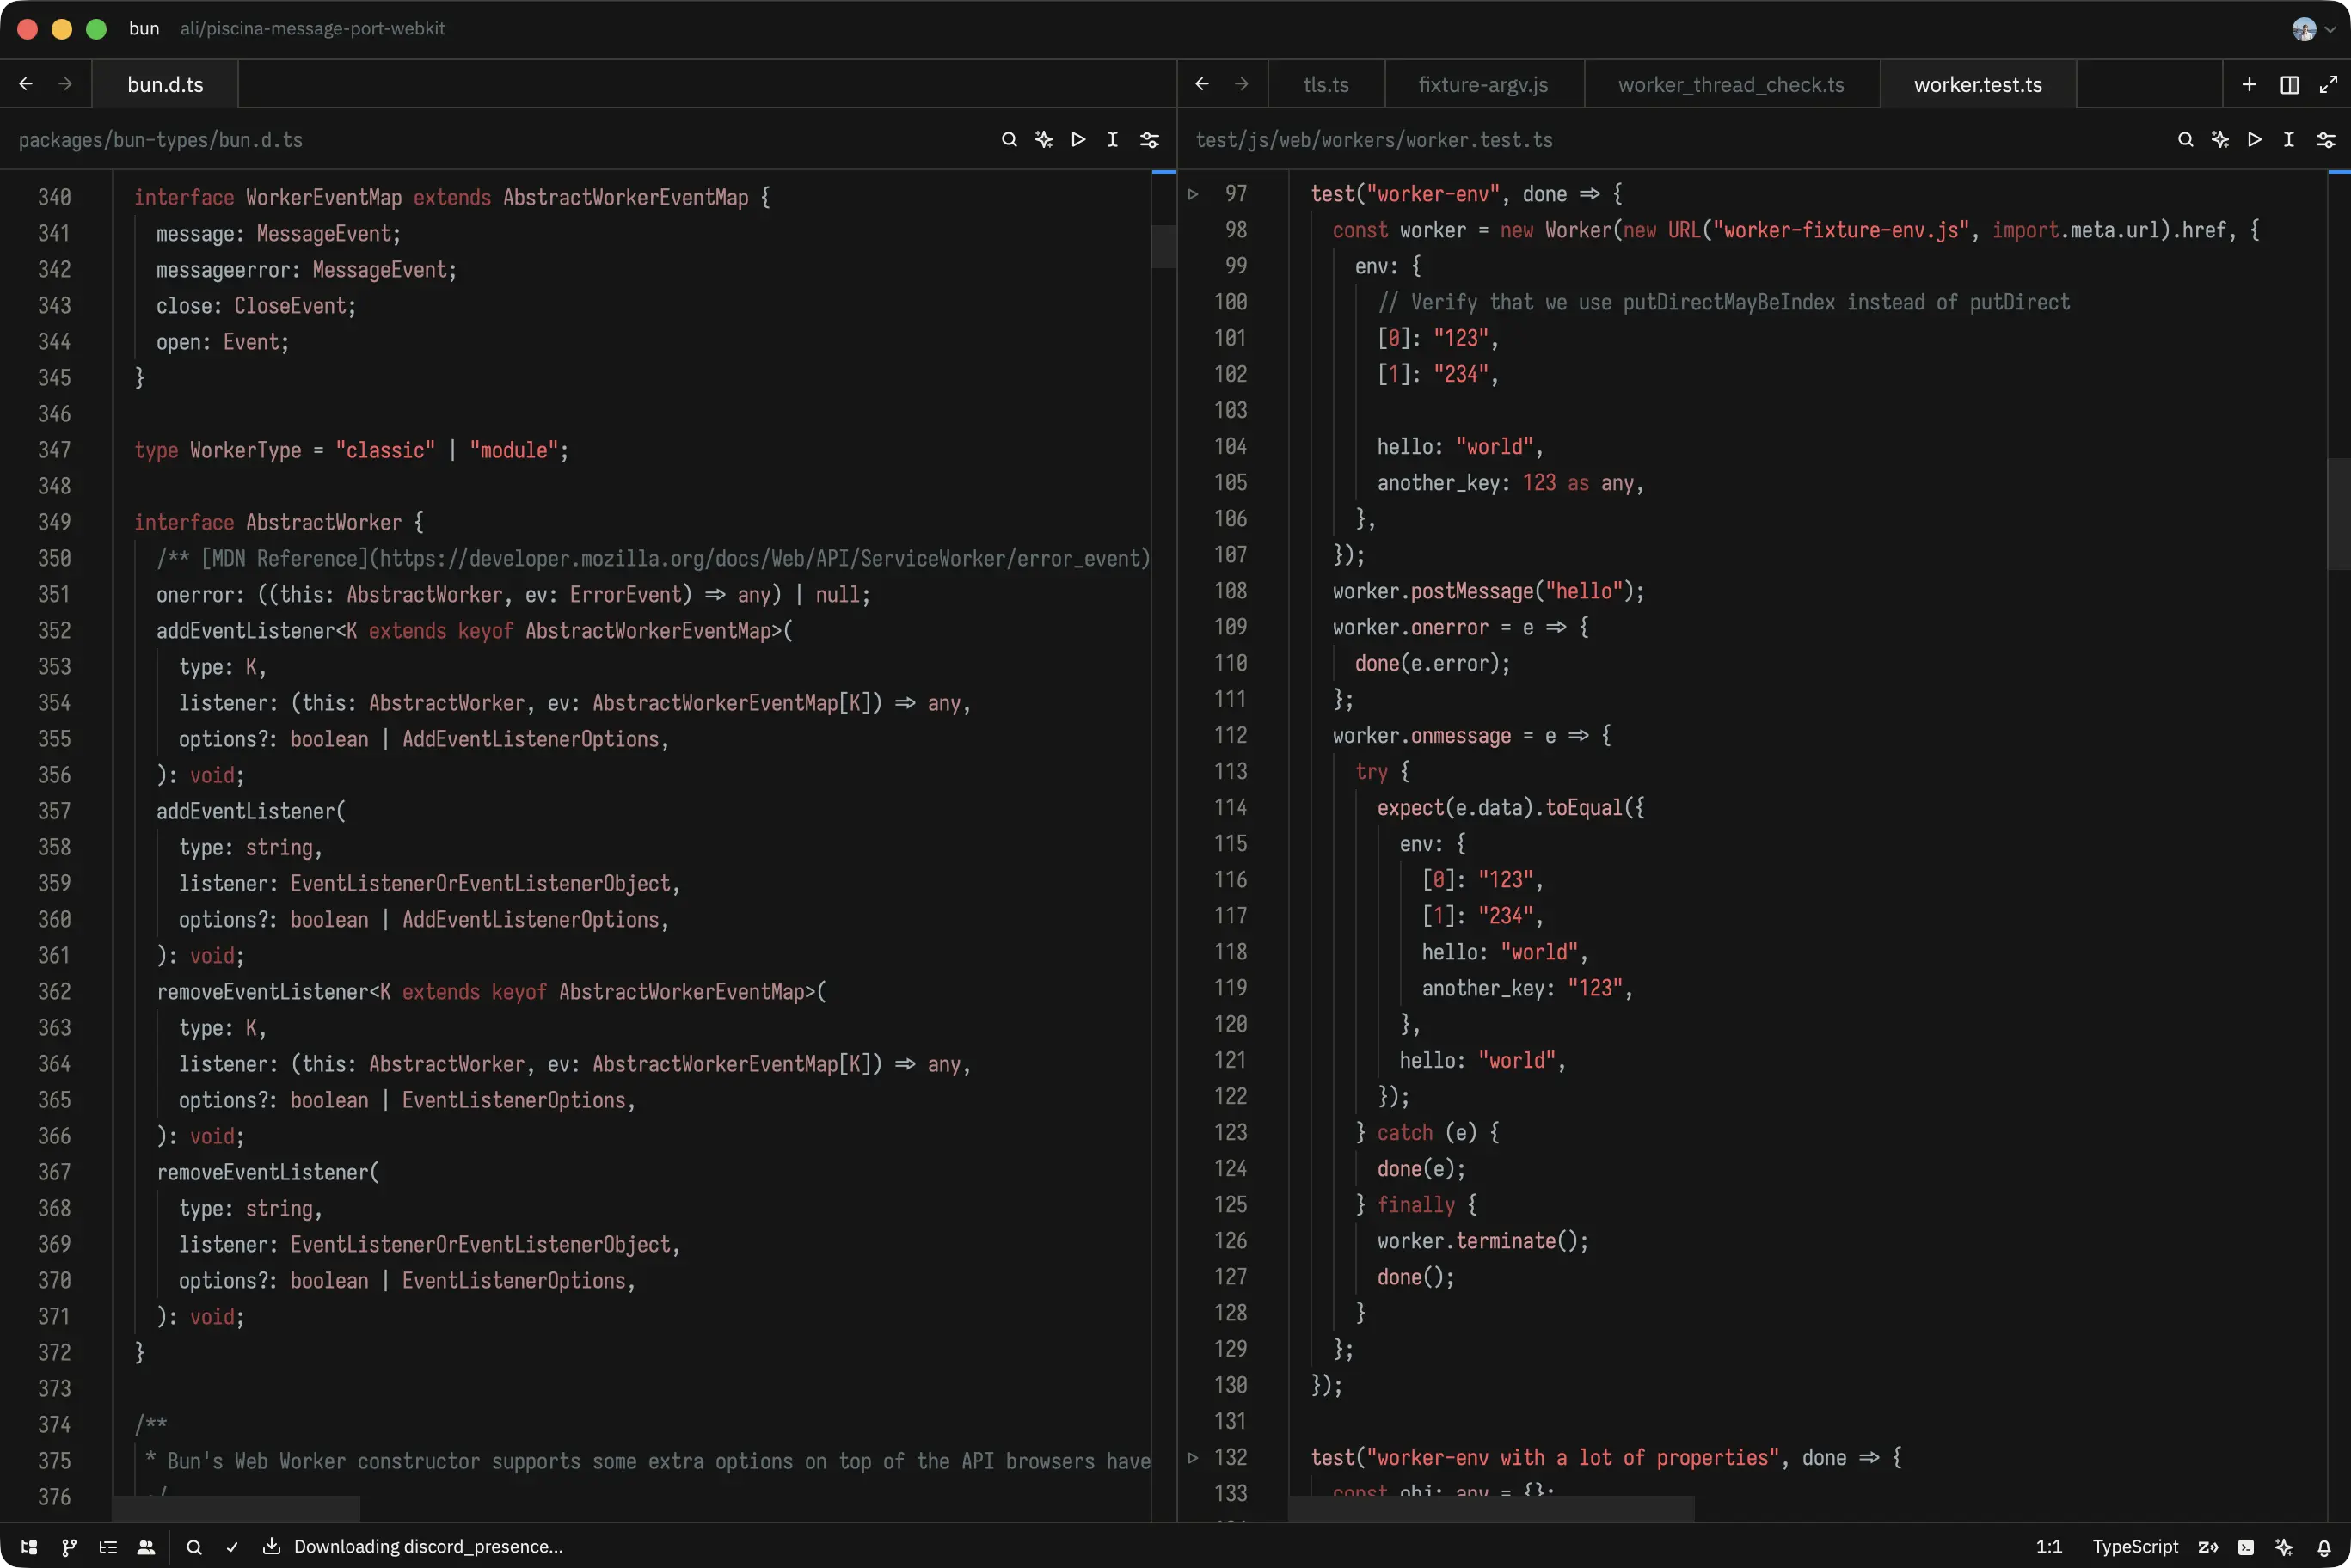Click the ali/piscina-message-port-webkit branch name
The width and height of the screenshot is (2351, 1568).
point(312,29)
